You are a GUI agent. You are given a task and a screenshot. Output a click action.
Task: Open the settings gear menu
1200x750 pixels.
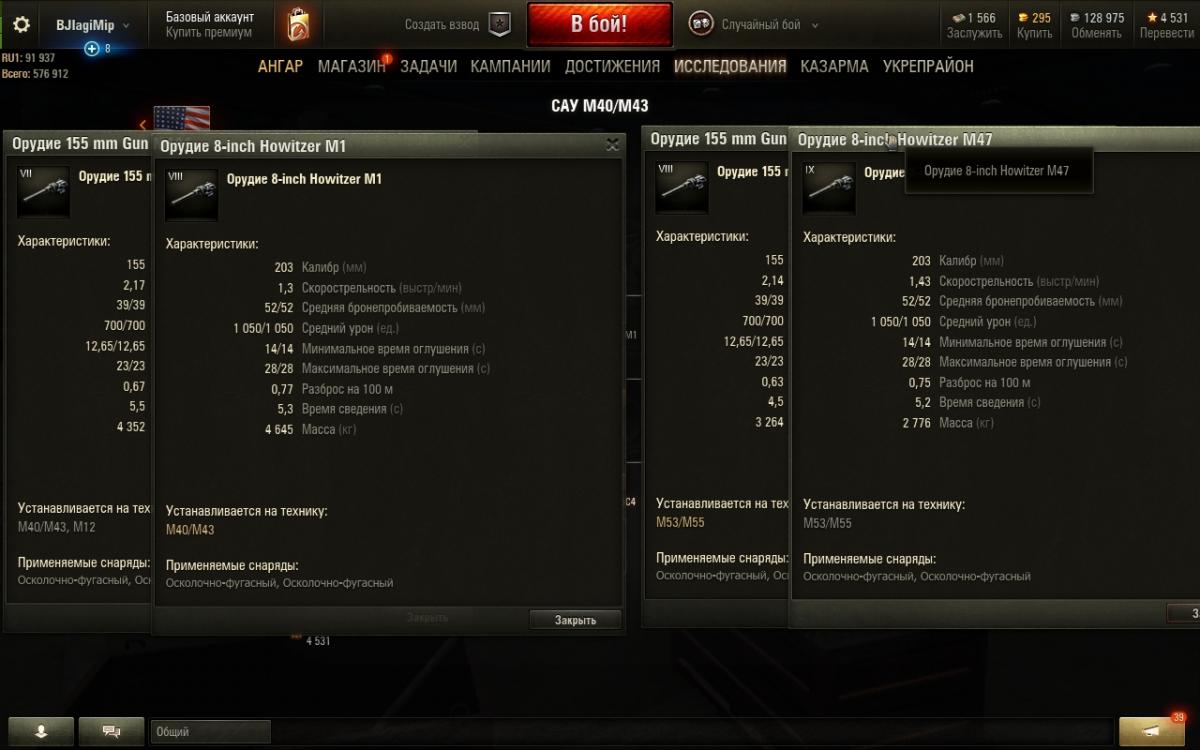click(x=21, y=25)
